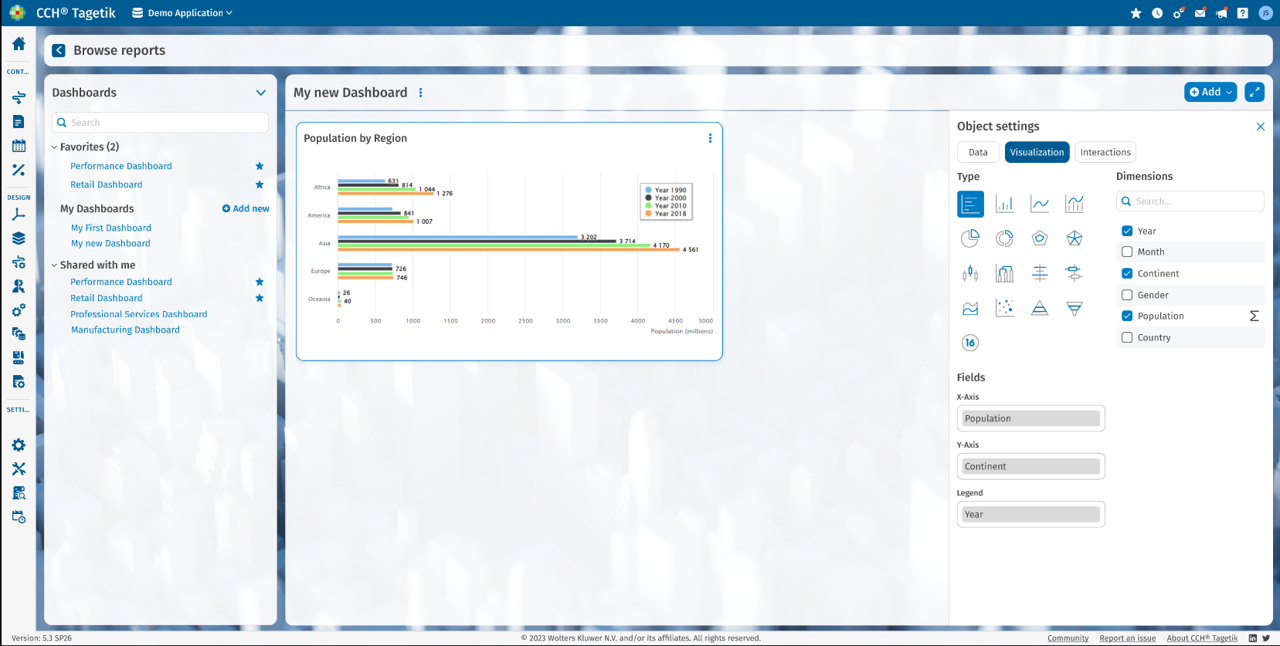Viewport: 1280px width, 646px height.
Task: Open the Demo Application dropdown
Action: pyautogui.click(x=183, y=13)
